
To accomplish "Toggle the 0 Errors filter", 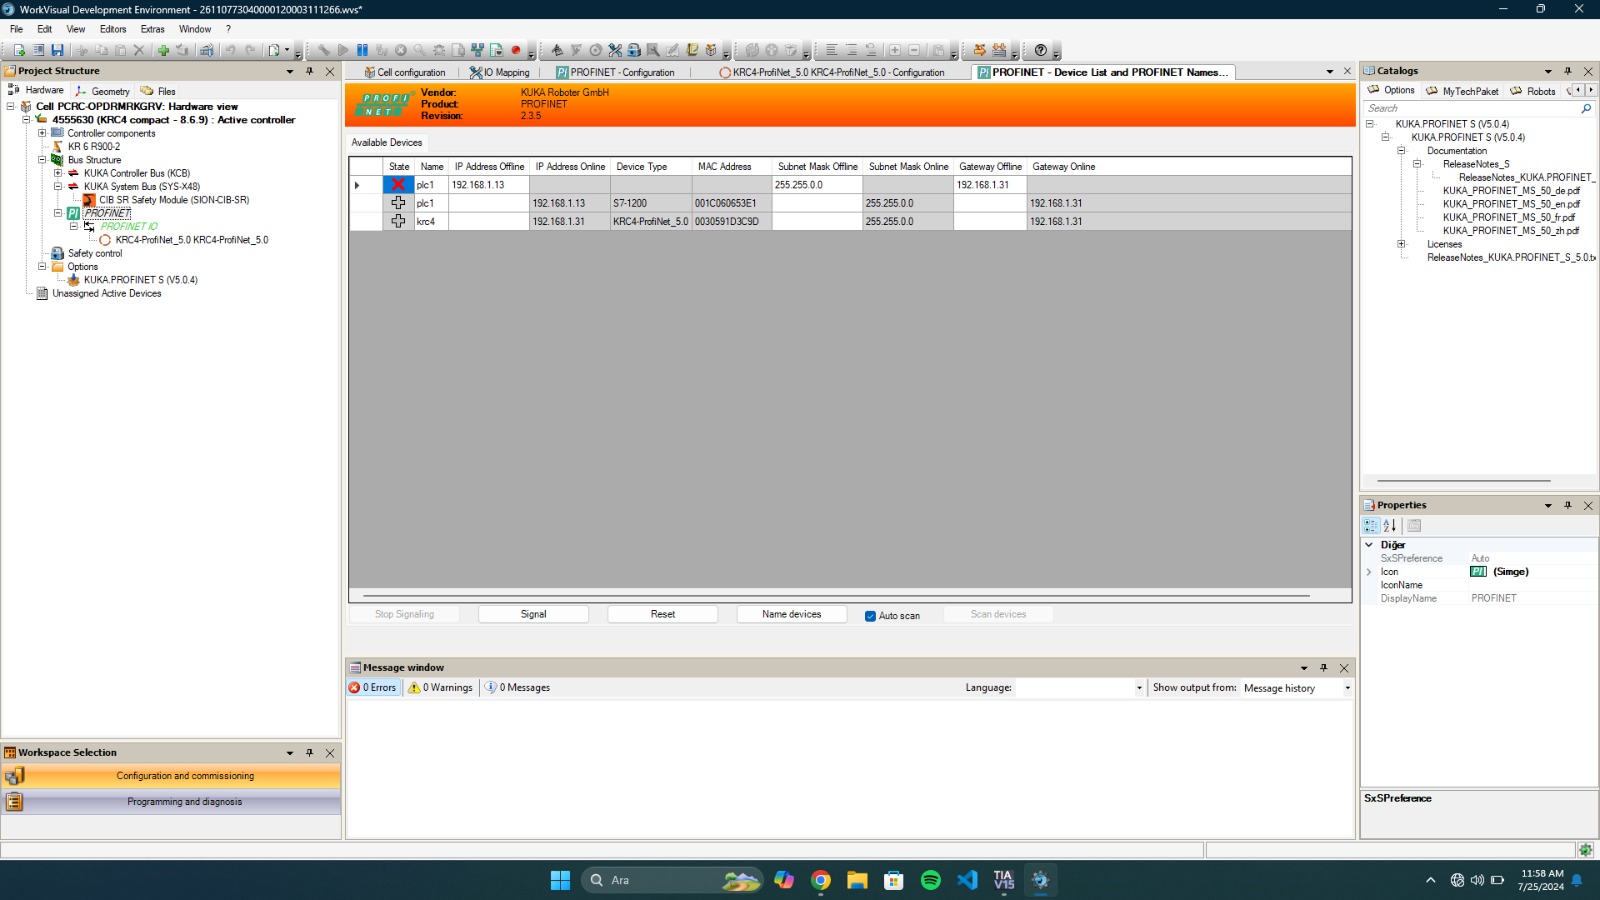I will click(373, 688).
